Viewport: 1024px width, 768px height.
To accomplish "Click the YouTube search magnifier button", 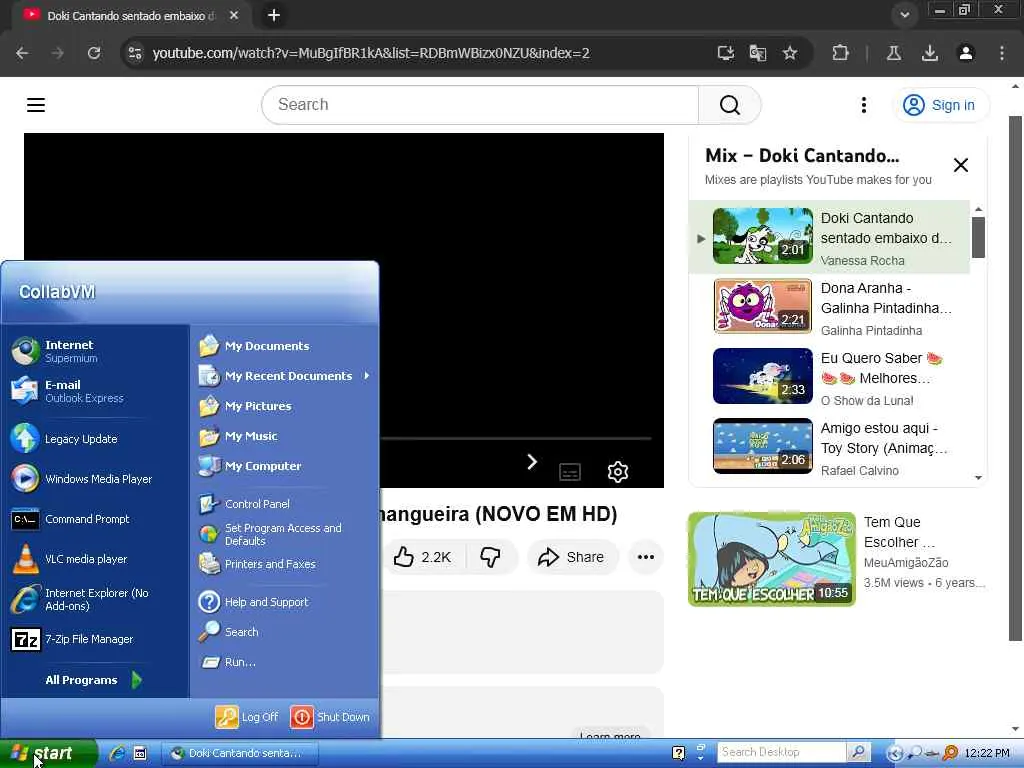I will click(x=729, y=105).
